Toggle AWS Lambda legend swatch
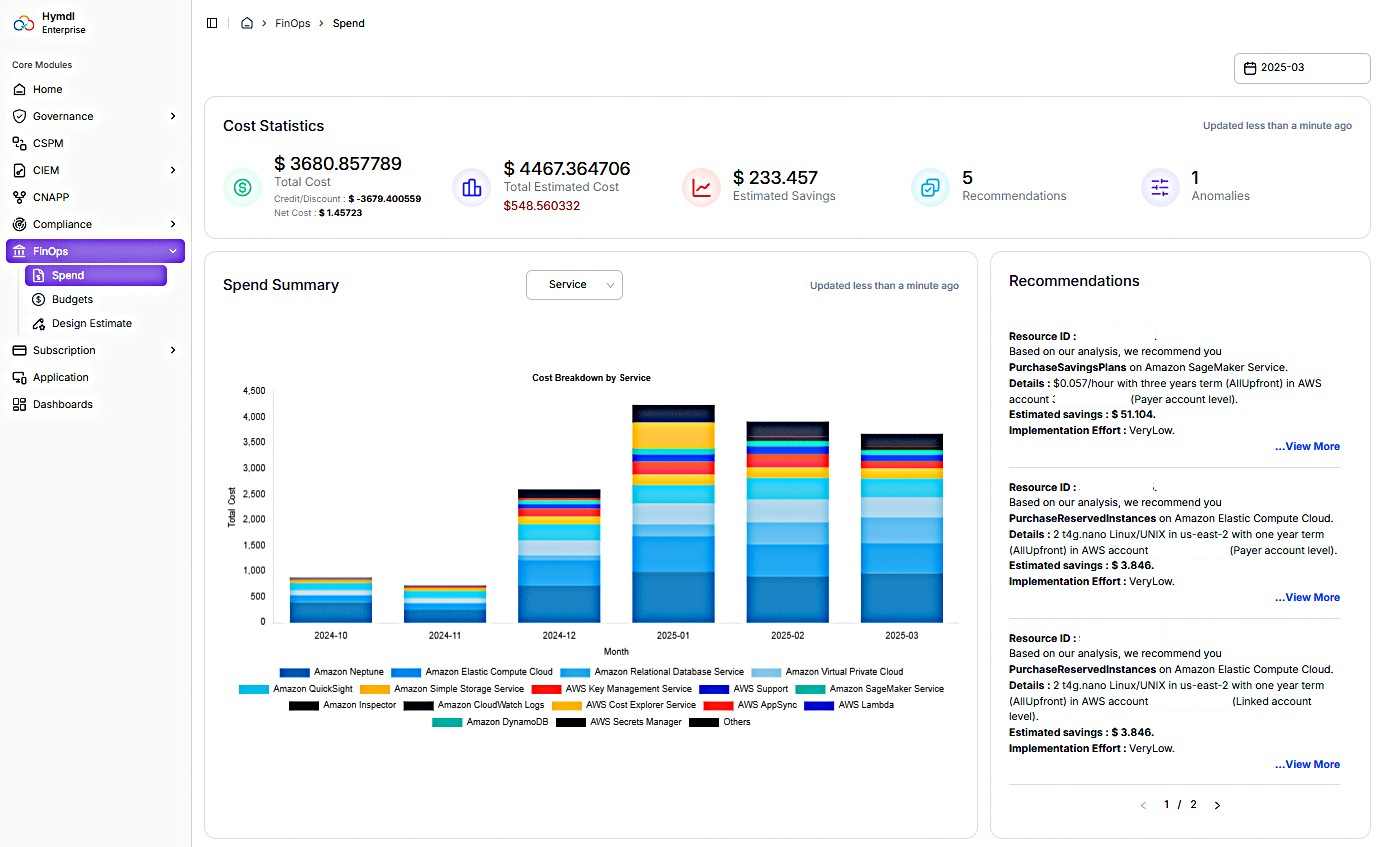1381x847 pixels. click(819, 705)
